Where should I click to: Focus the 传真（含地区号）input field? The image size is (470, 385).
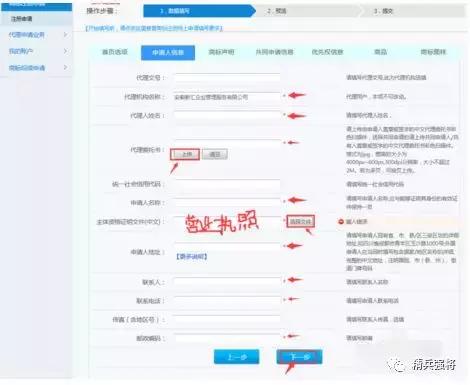coord(227,319)
